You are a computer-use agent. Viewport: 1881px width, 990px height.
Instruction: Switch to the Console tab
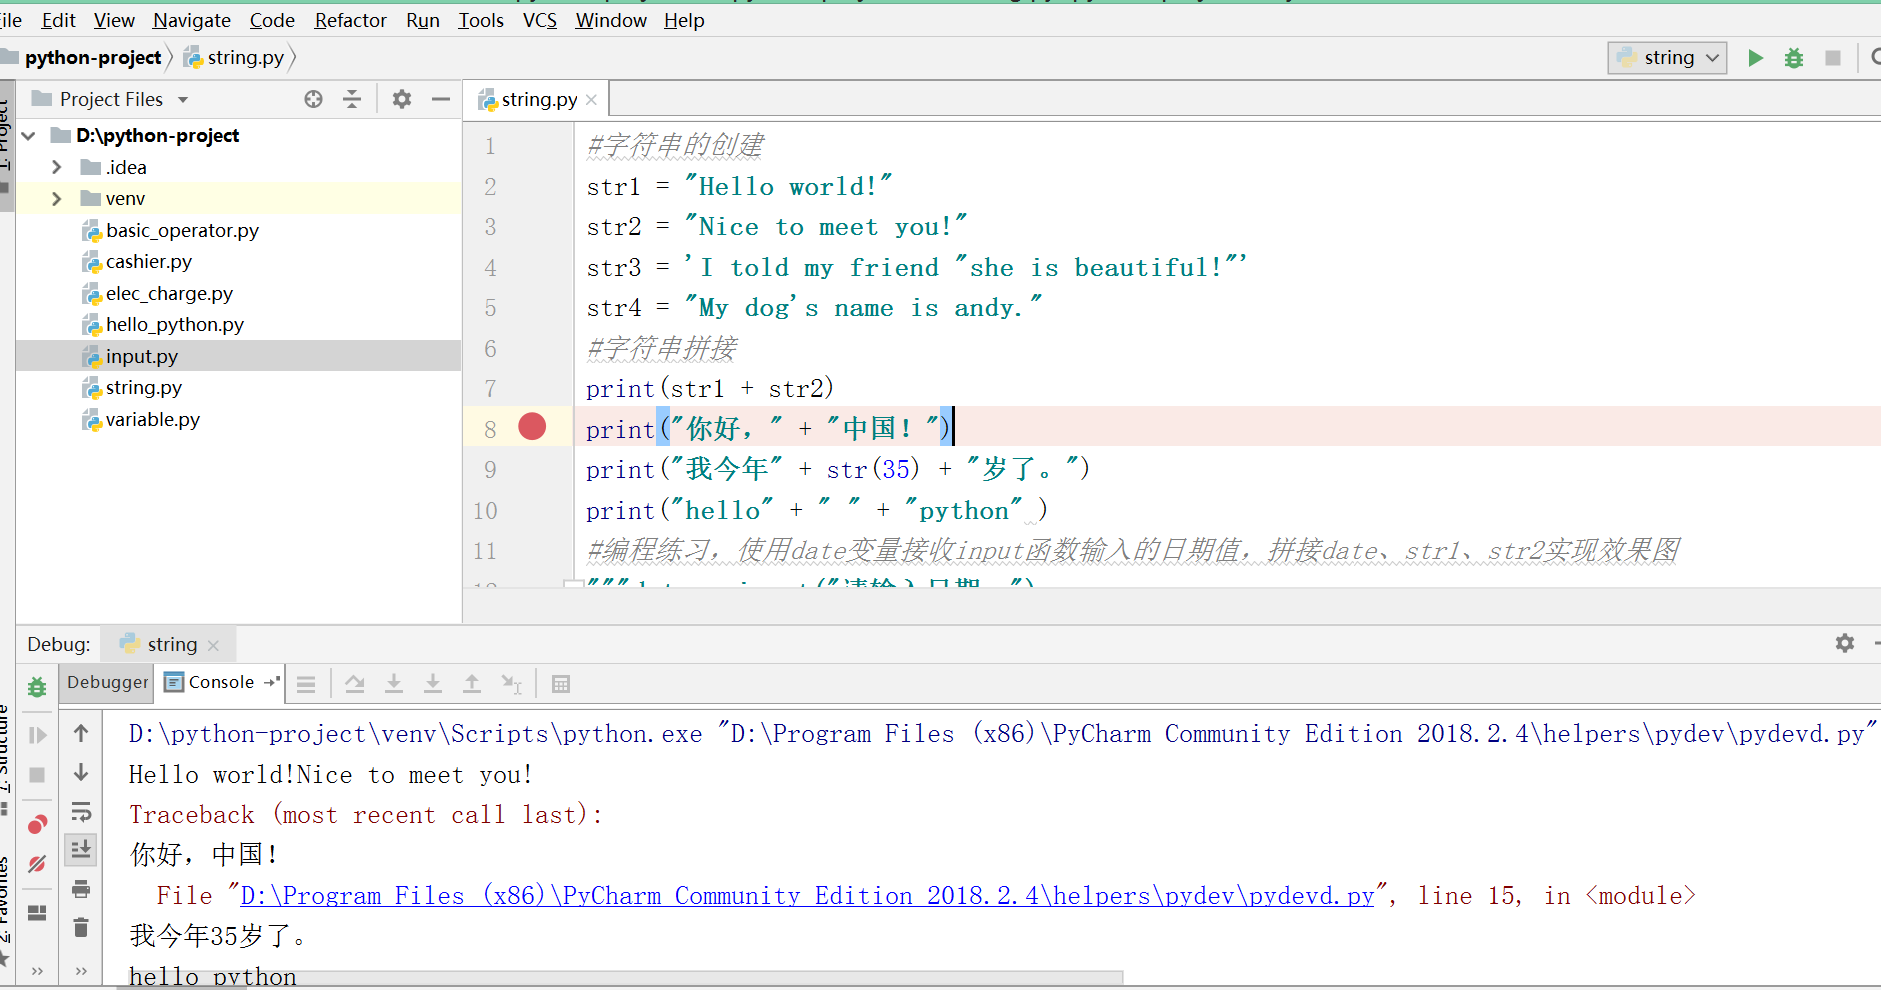(221, 682)
